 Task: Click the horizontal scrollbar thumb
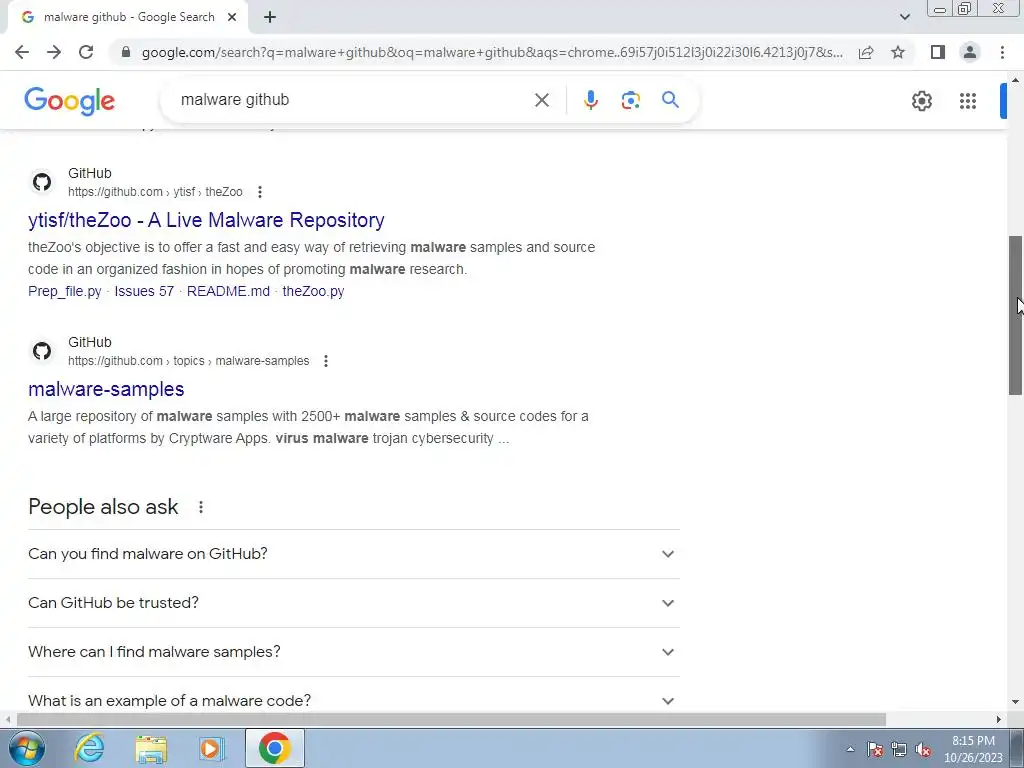451,719
